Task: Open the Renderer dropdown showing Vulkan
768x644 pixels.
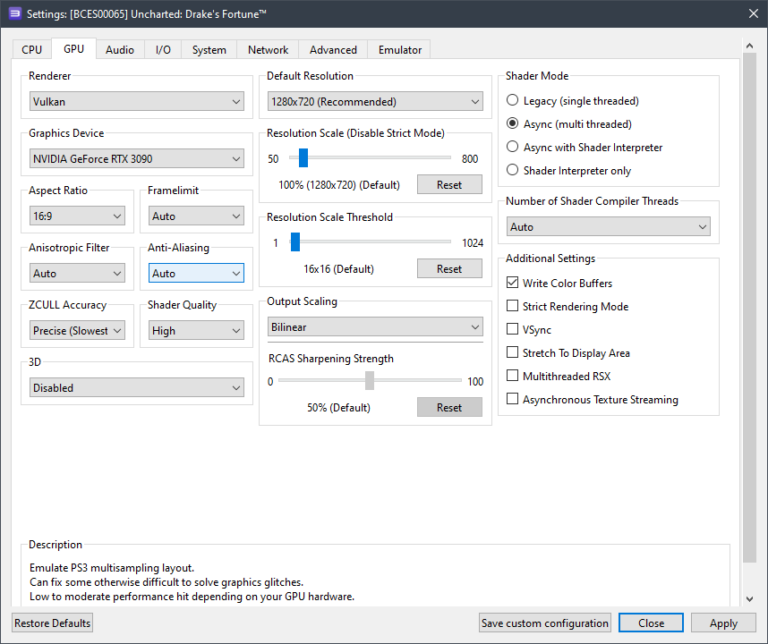Action: click(x=136, y=101)
